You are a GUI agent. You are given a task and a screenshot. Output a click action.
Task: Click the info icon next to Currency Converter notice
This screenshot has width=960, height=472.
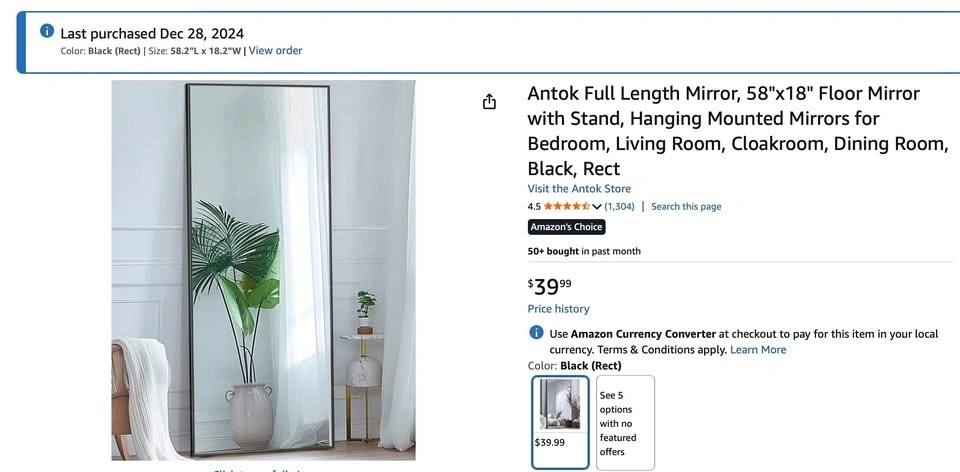536,332
